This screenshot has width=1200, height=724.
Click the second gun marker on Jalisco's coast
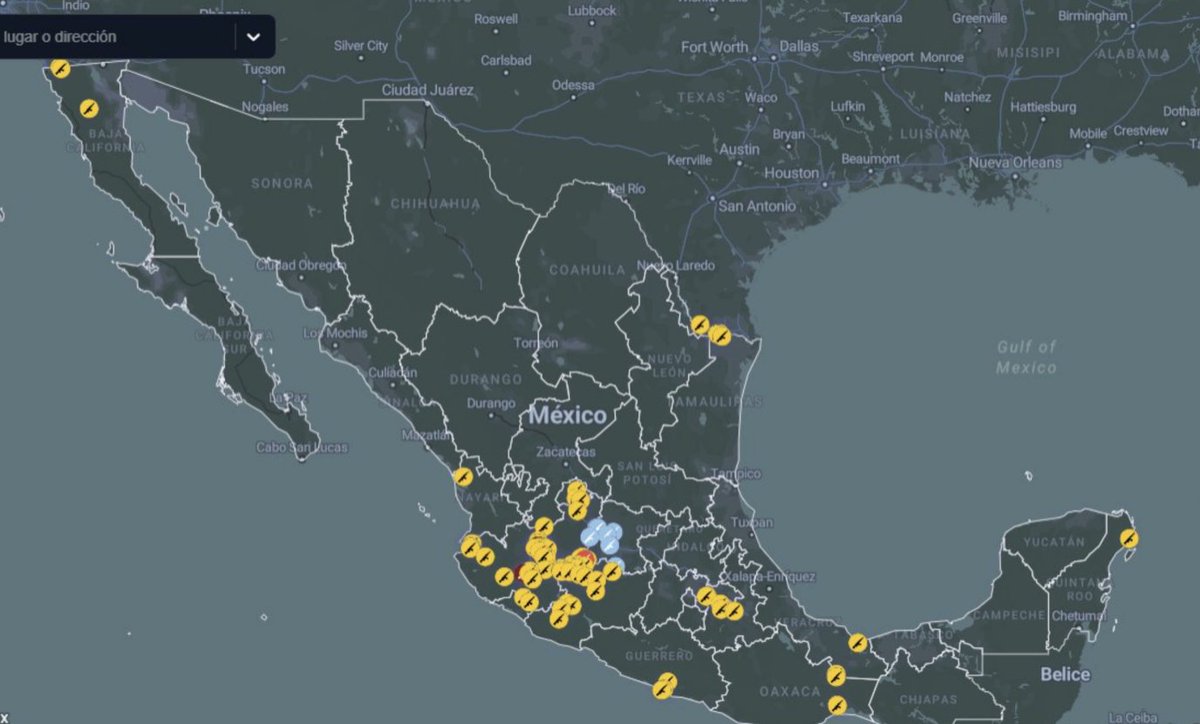coord(485,557)
